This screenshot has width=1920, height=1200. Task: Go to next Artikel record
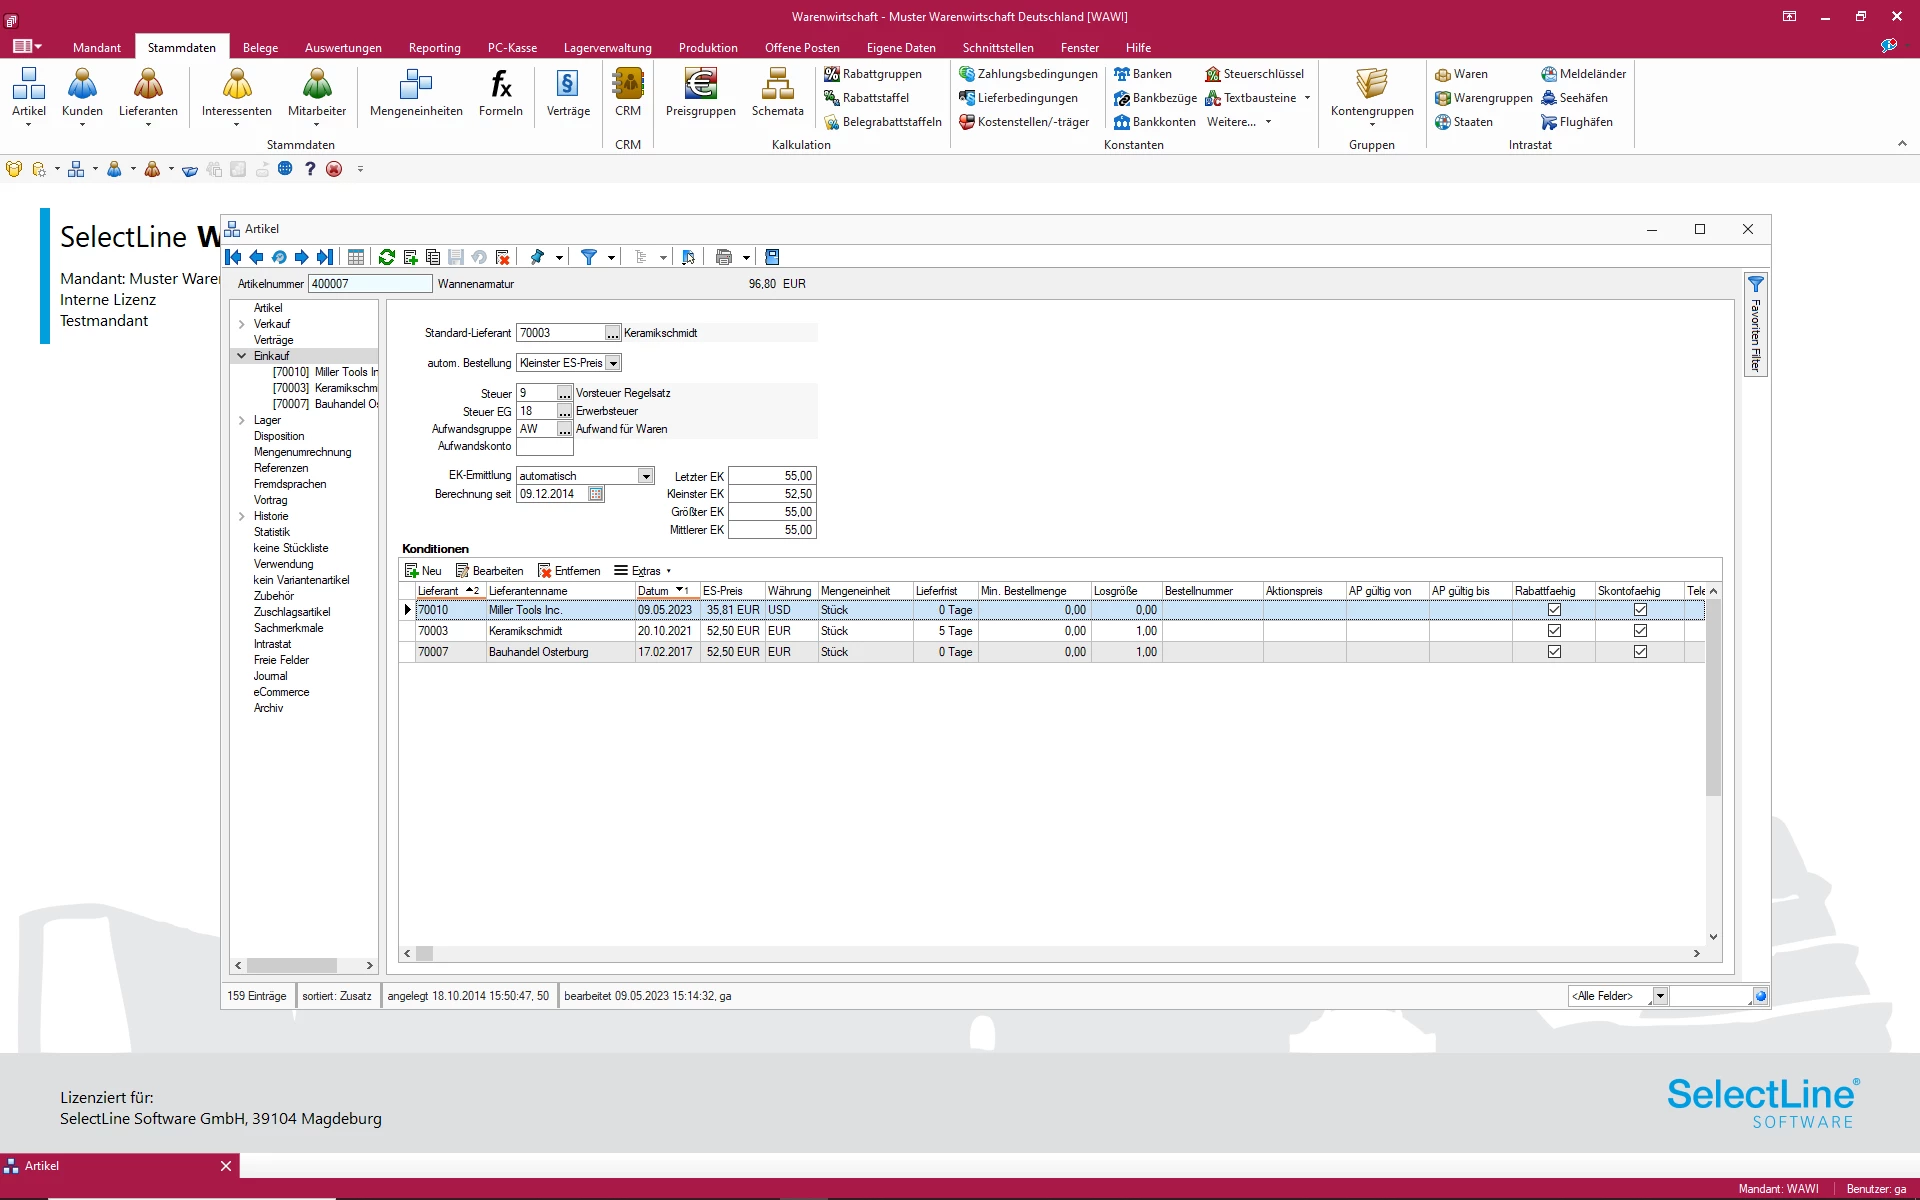coord(301,257)
